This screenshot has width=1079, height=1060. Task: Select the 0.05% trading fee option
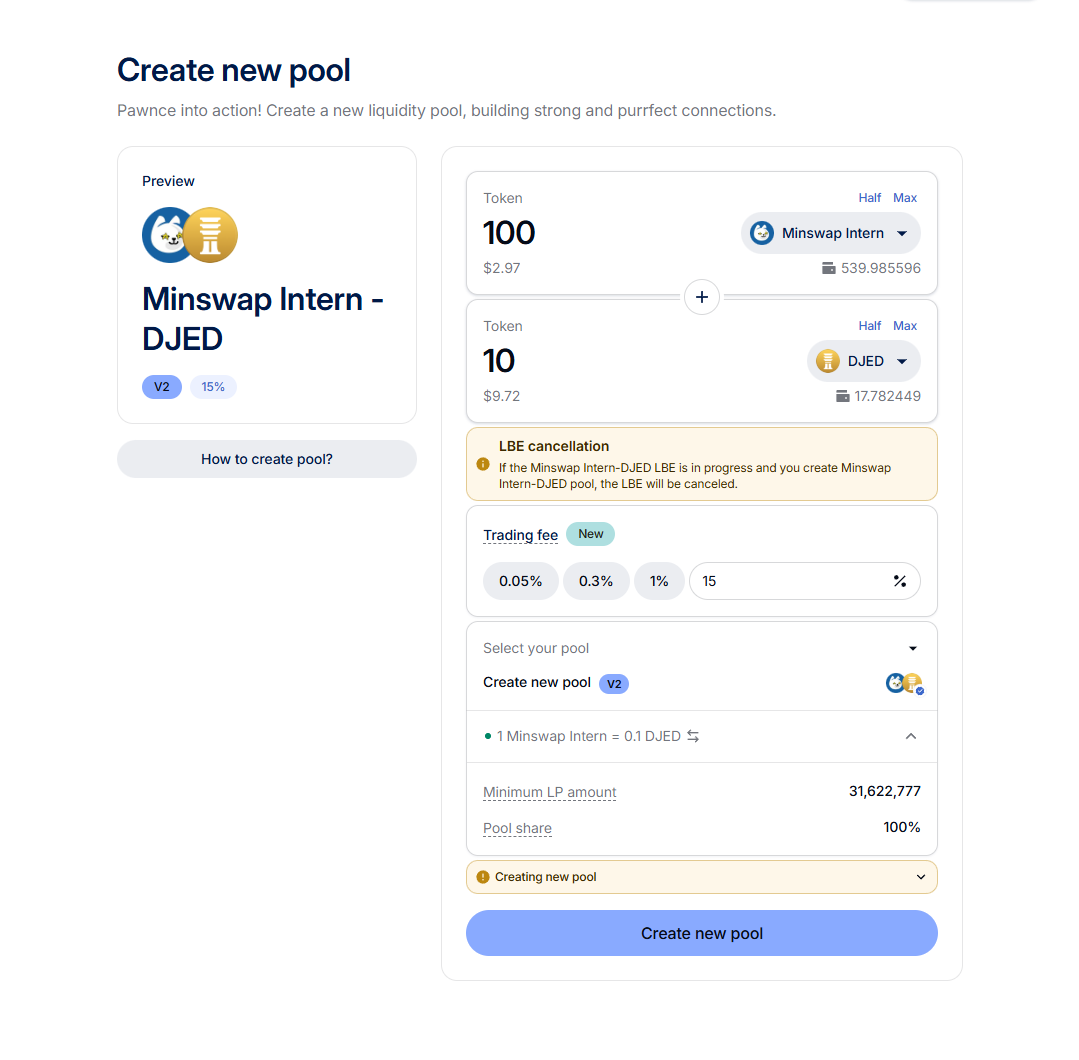pos(520,581)
